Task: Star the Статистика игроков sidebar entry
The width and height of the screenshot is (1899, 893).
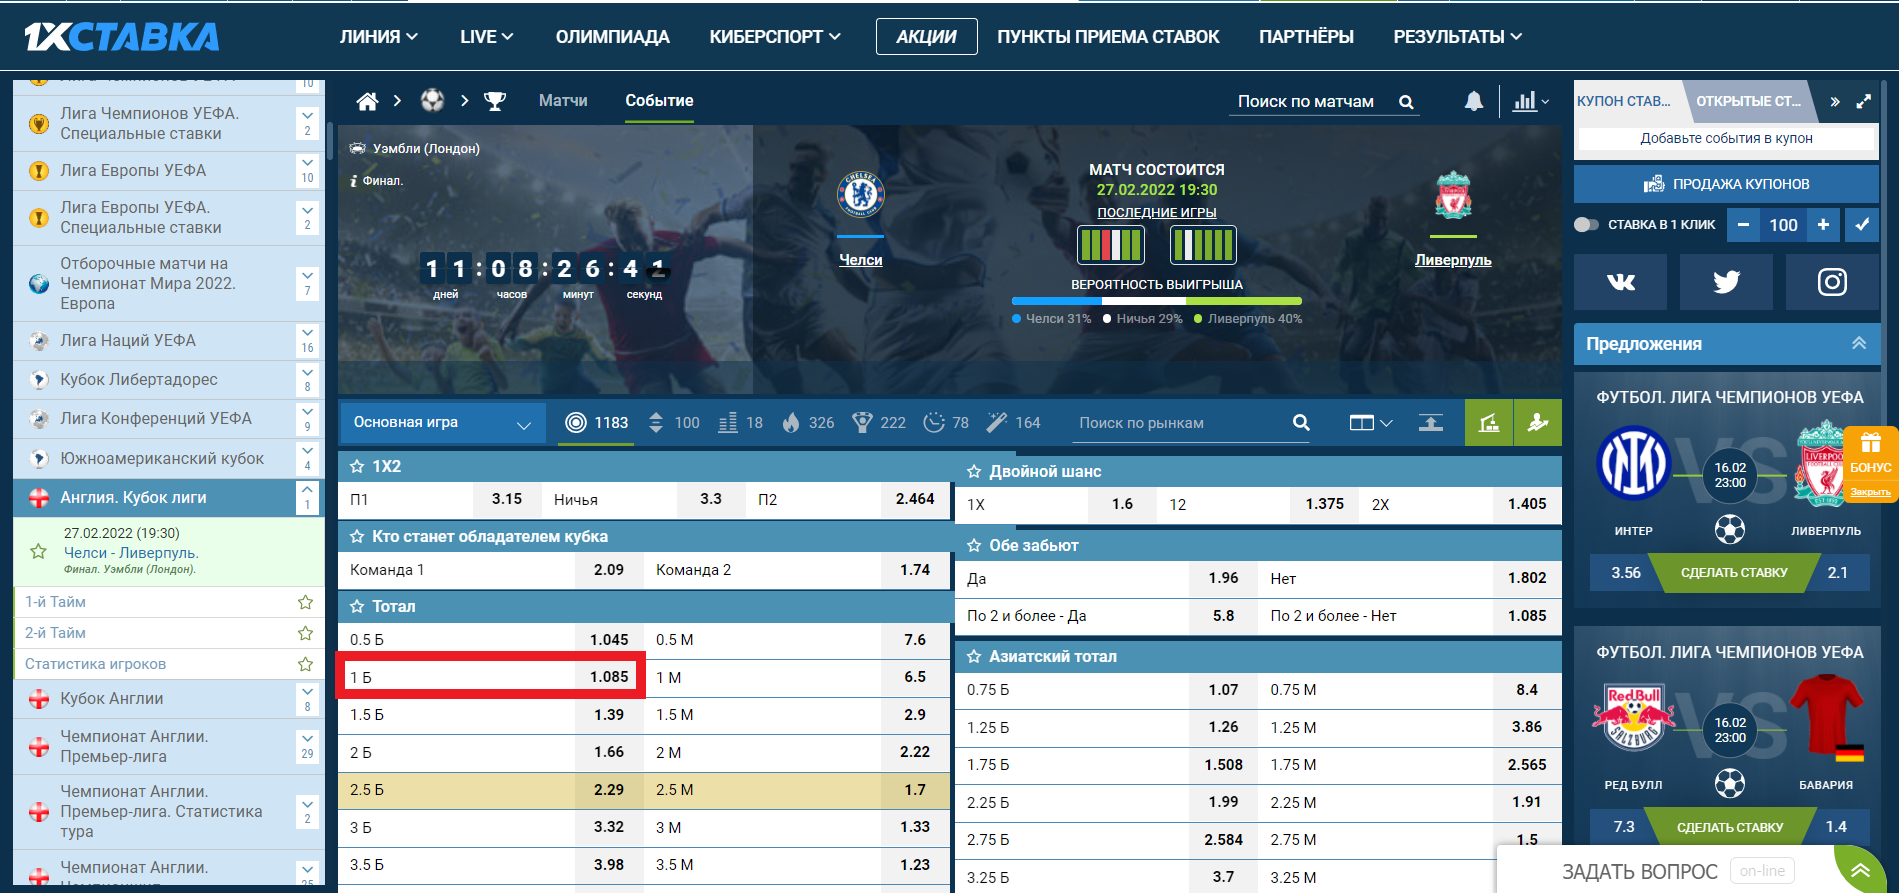Action: click(x=305, y=664)
